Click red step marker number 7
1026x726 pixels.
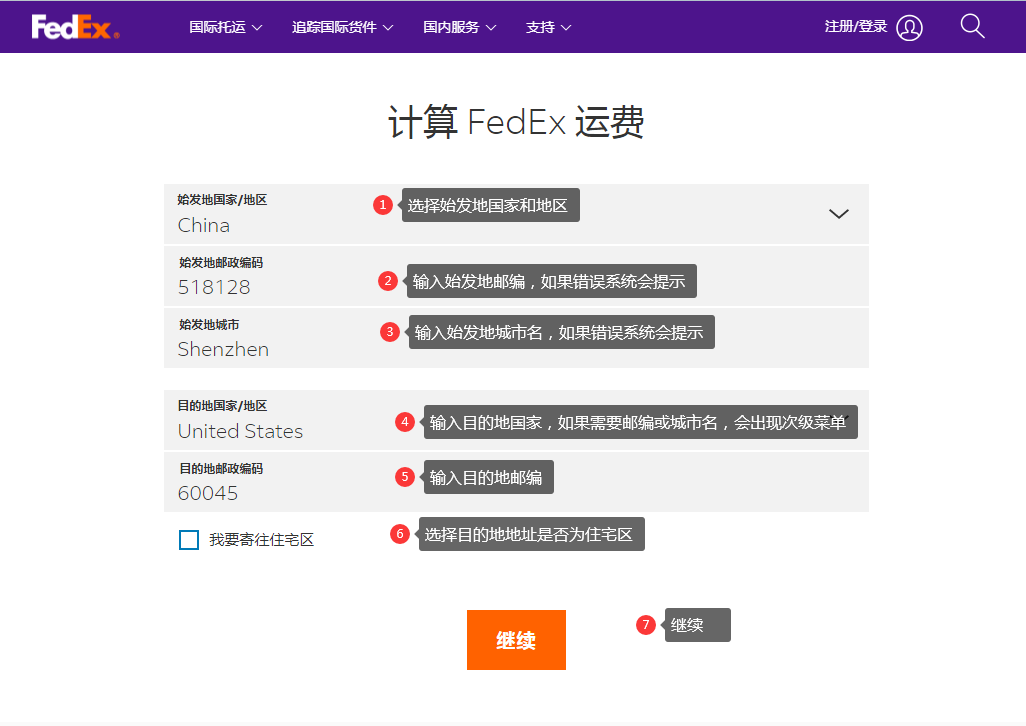click(646, 625)
